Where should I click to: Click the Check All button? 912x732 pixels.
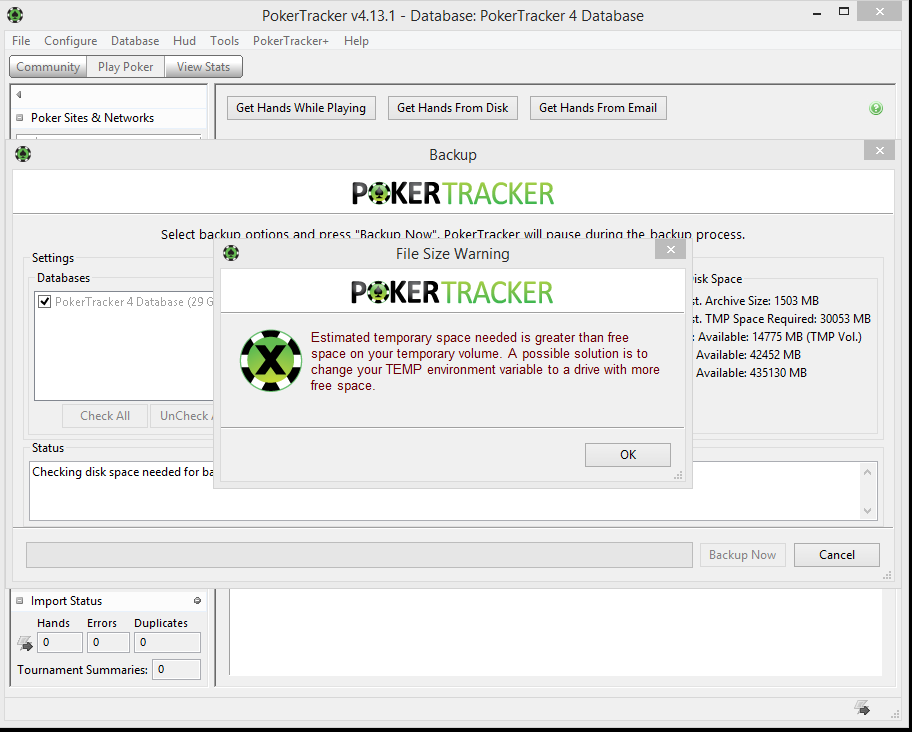click(x=105, y=416)
